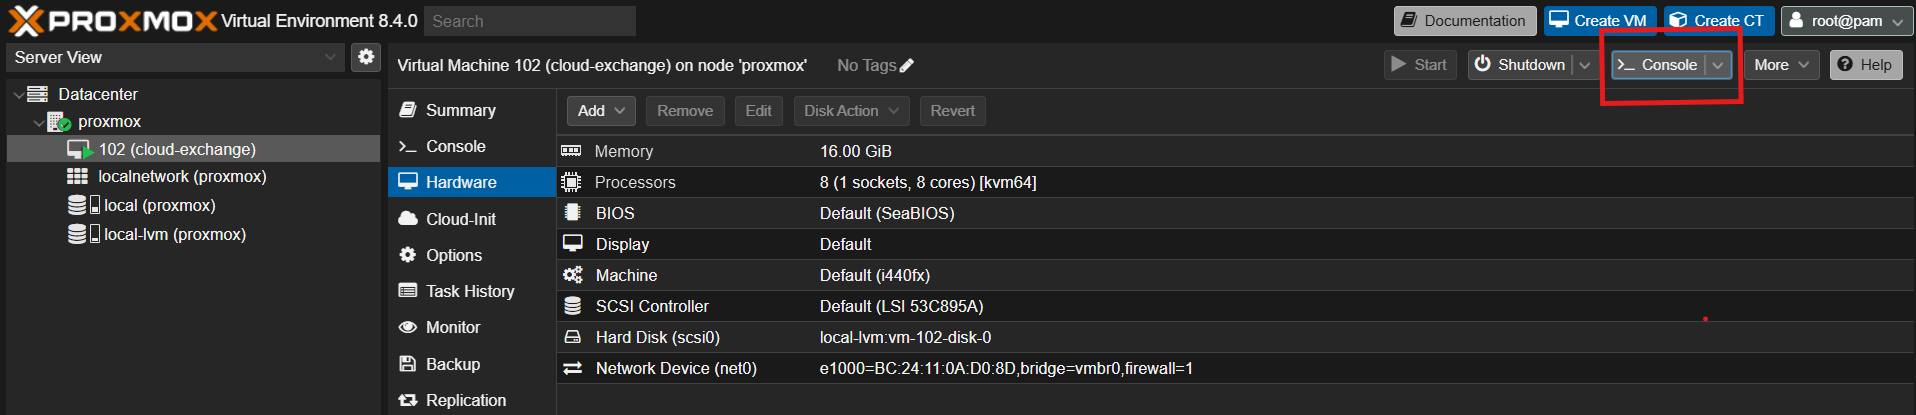This screenshot has height=415, width=1916.
Task: Click the Memory value 16.00 GiB
Action: pos(856,151)
